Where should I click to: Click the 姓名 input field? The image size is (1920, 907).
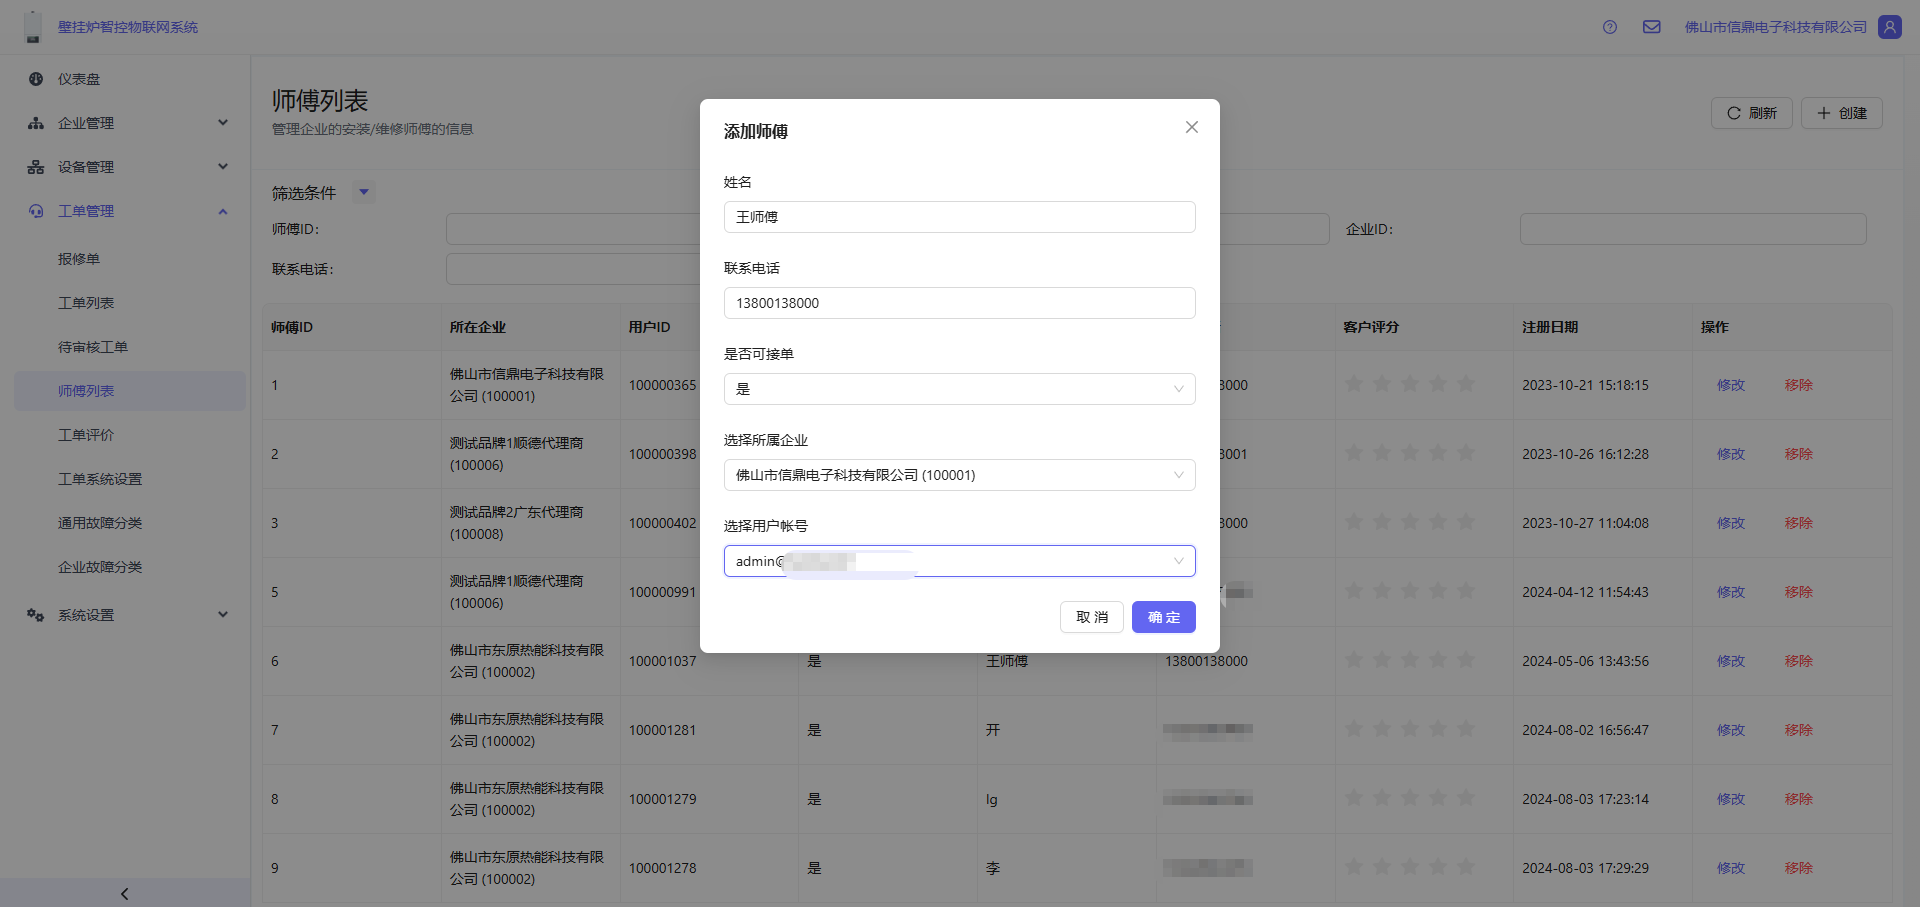click(x=959, y=217)
